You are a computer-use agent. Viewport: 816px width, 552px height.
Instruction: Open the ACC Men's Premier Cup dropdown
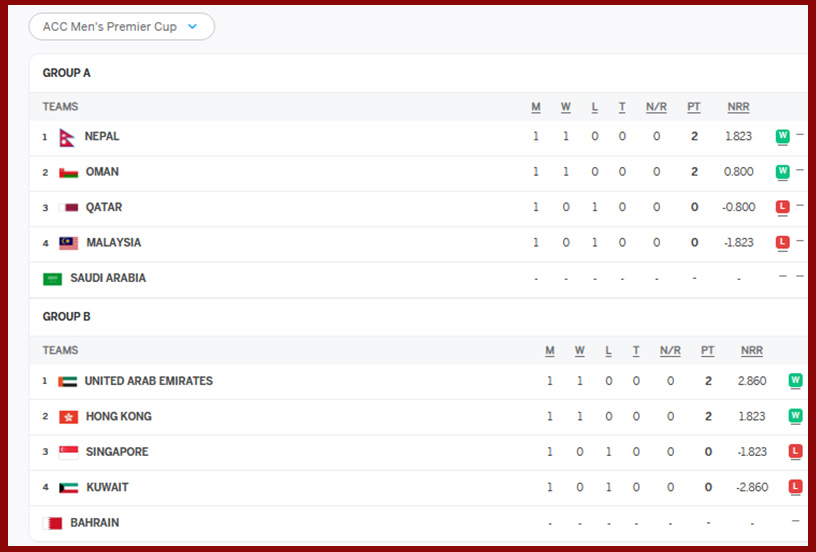[121, 27]
